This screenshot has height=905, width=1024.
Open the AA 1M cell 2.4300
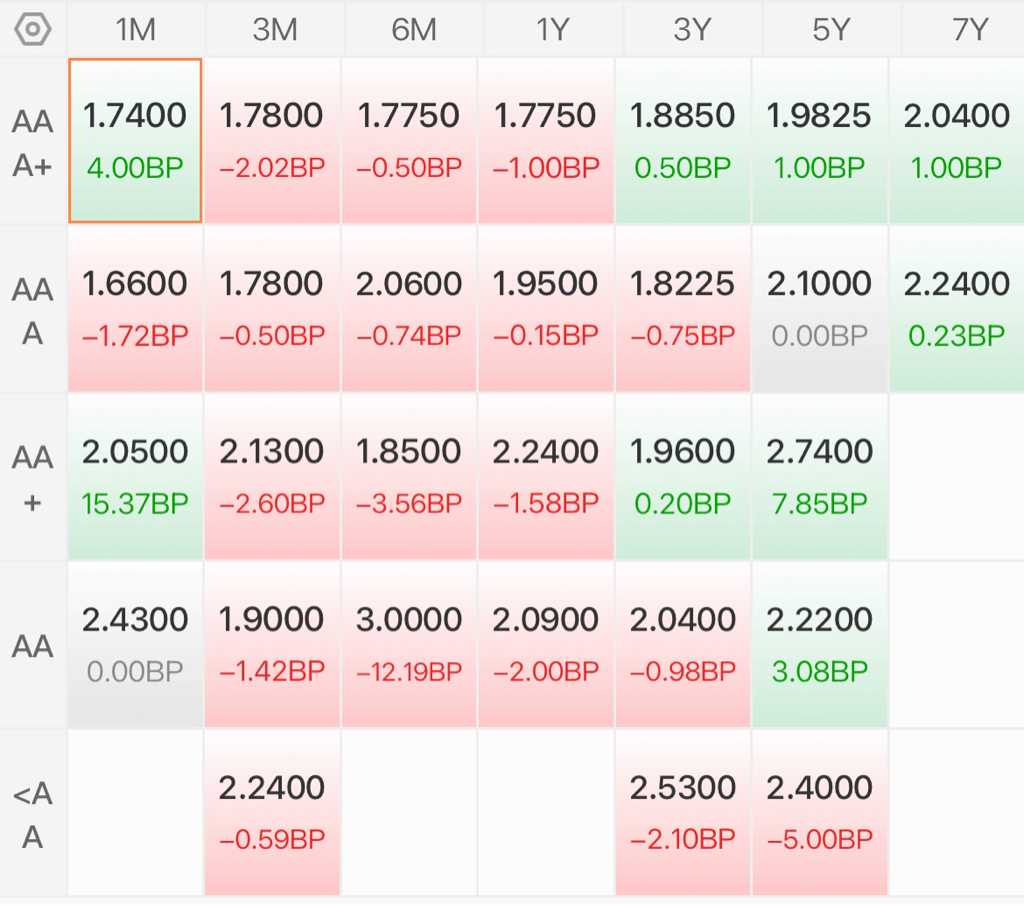(x=135, y=644)
